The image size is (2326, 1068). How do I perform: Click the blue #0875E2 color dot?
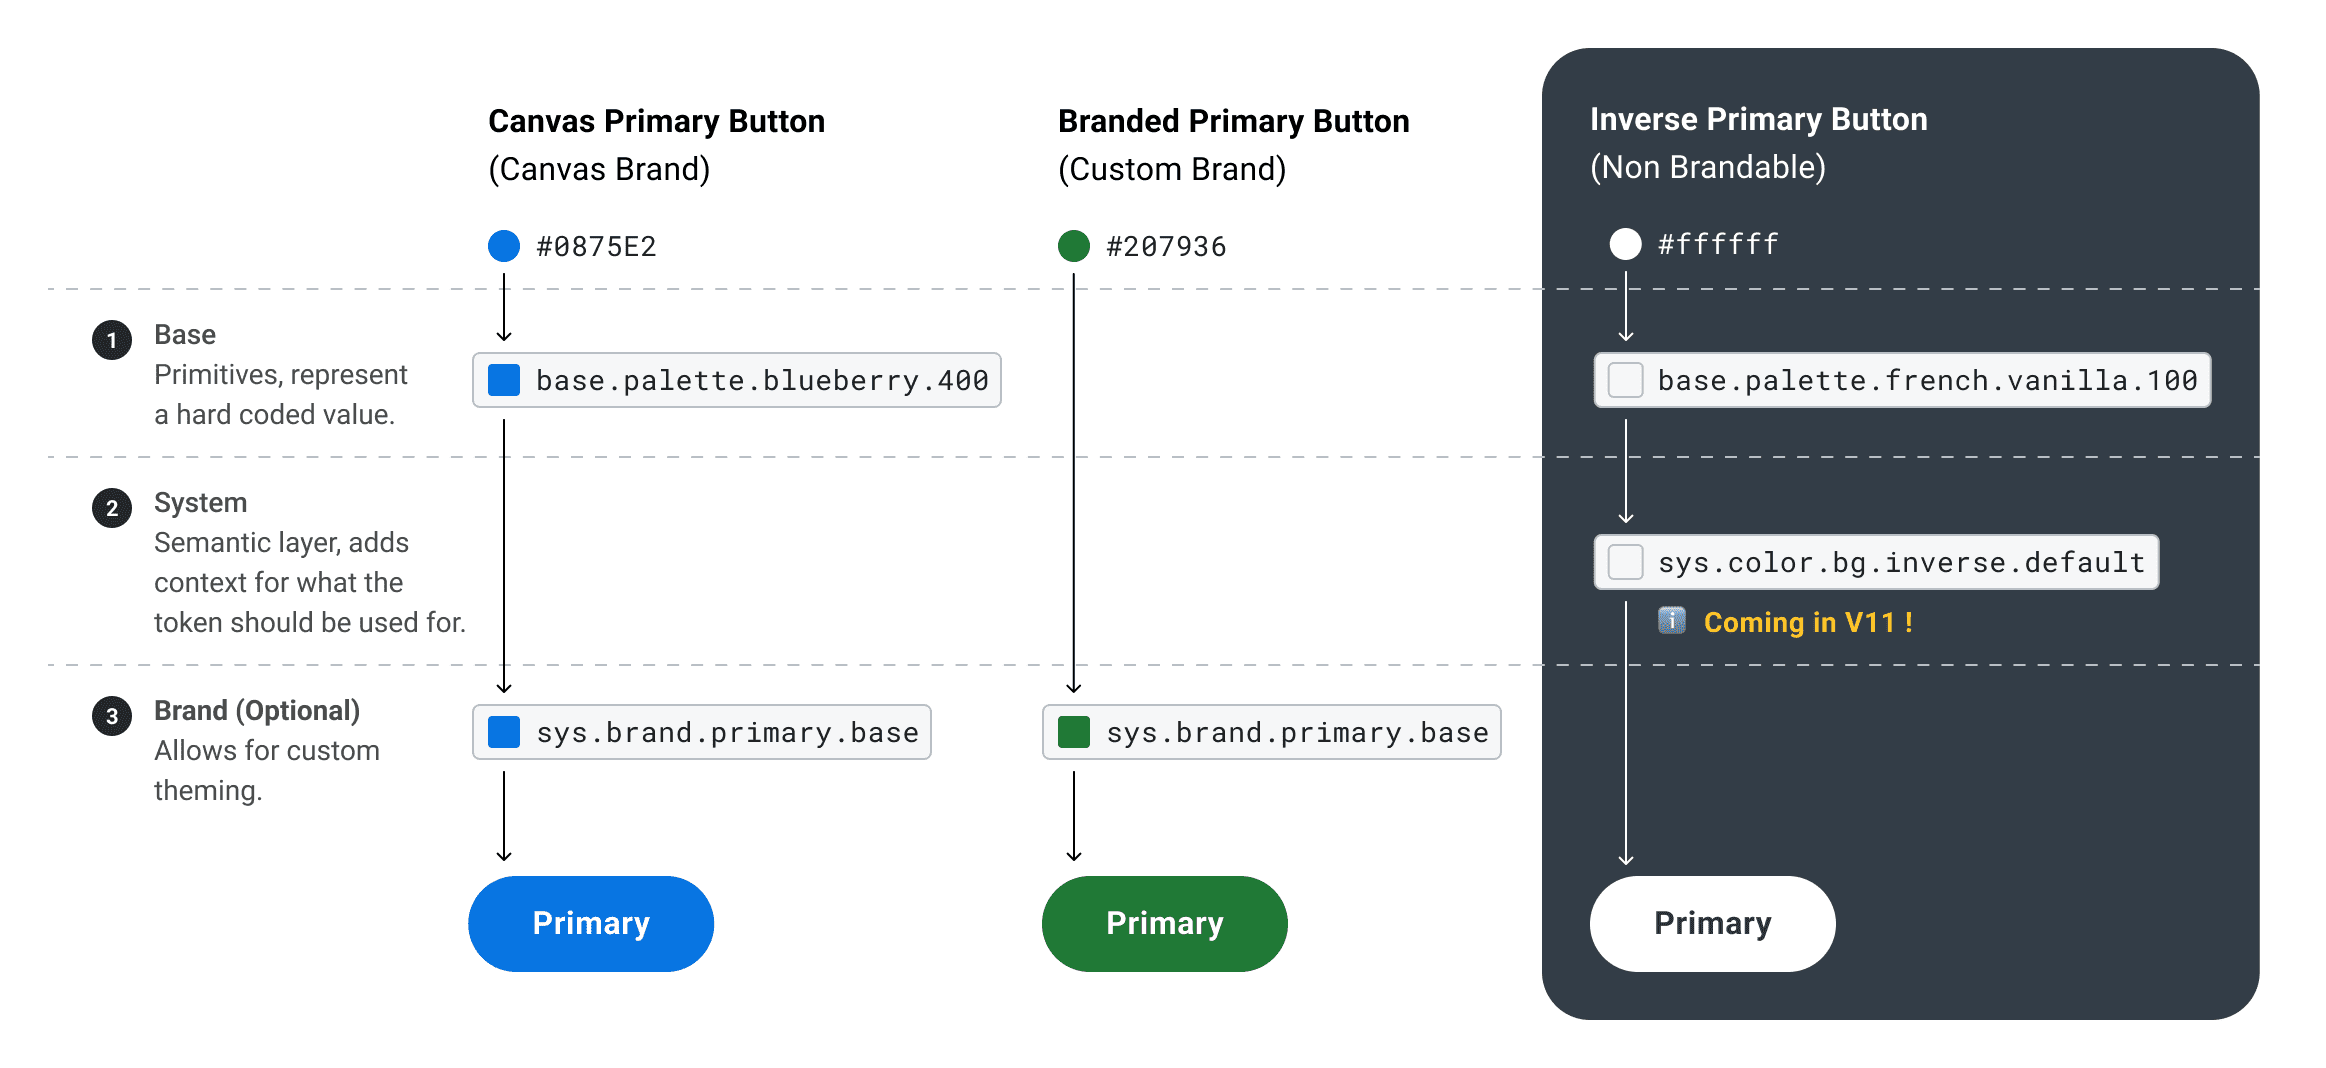pyautogui.click(x=504, y=246)
